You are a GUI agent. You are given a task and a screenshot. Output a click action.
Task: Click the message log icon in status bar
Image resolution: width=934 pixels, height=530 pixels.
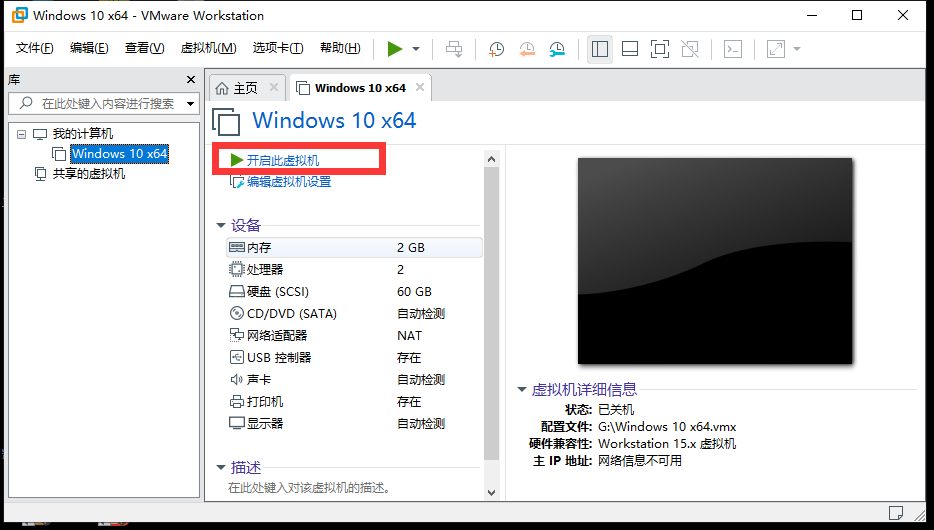click(x=895, y=512)
